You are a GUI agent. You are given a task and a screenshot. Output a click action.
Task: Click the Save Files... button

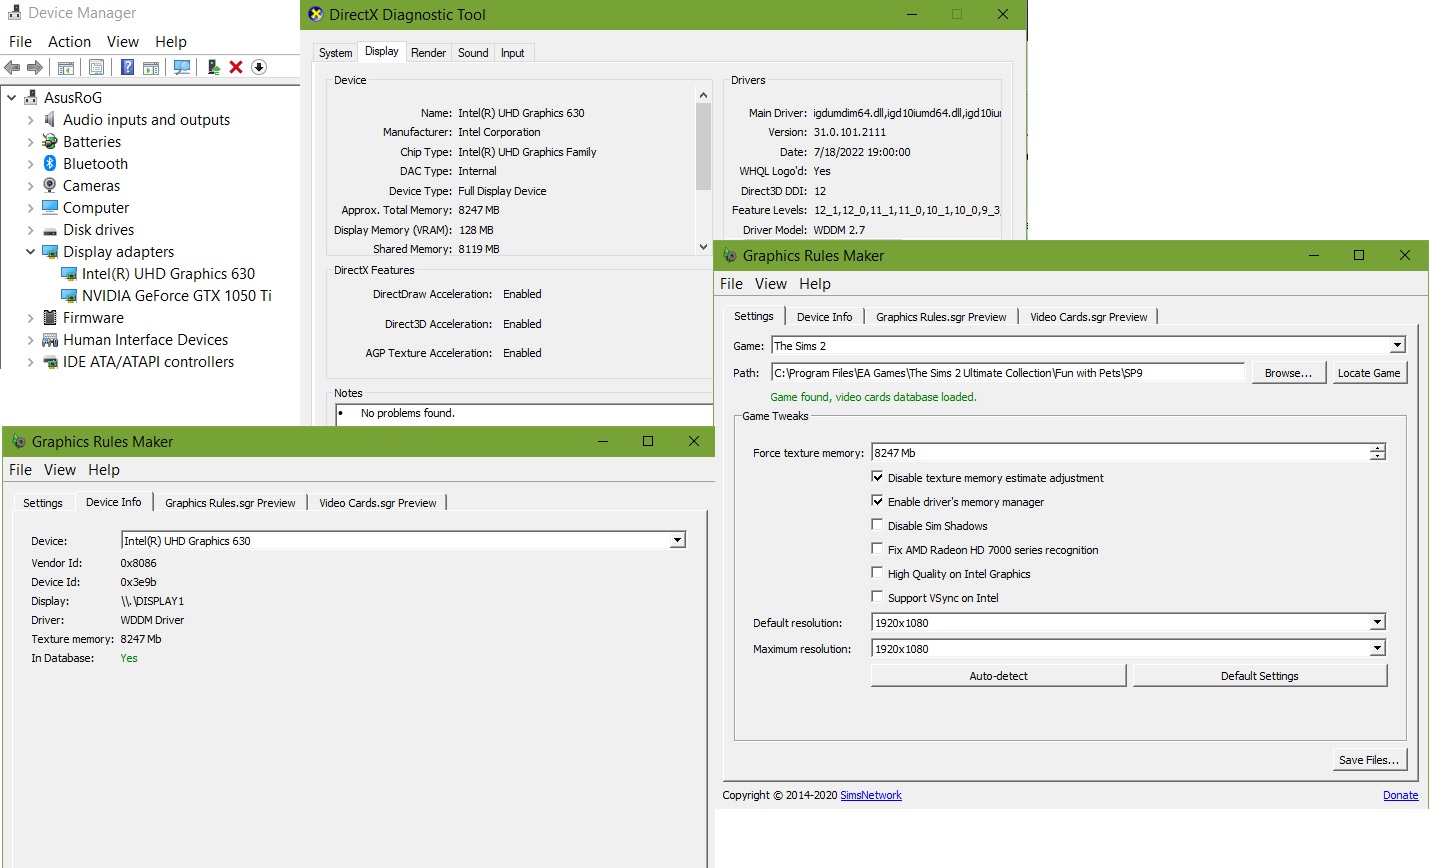coord(1368,760)
